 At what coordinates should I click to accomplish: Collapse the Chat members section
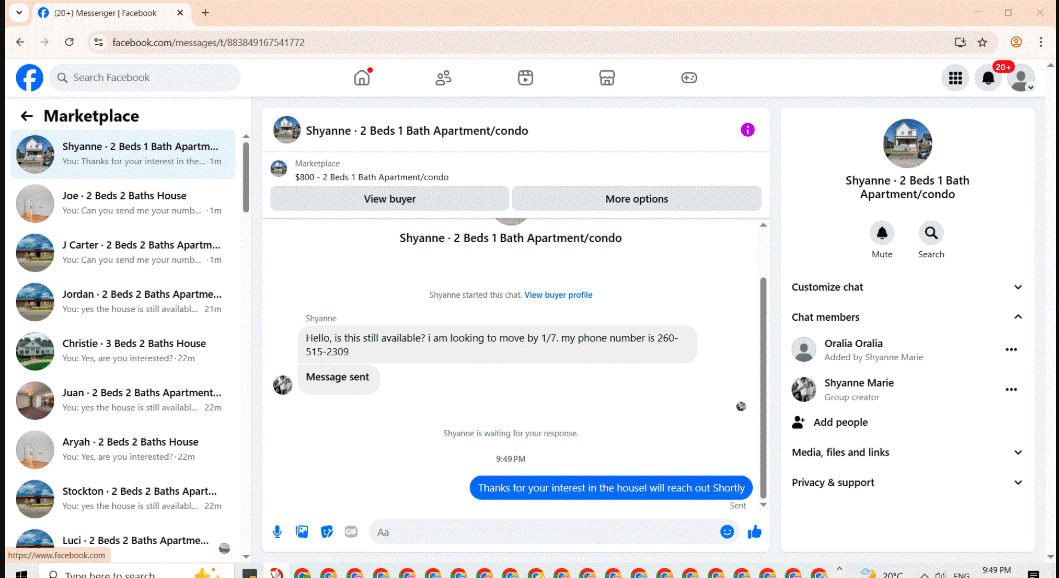click(907, 317)
